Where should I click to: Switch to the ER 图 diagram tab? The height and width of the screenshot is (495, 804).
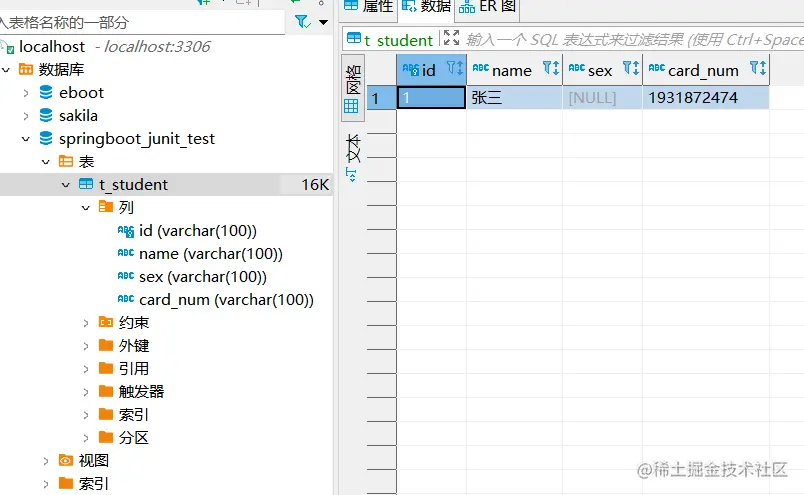(487, 7)
